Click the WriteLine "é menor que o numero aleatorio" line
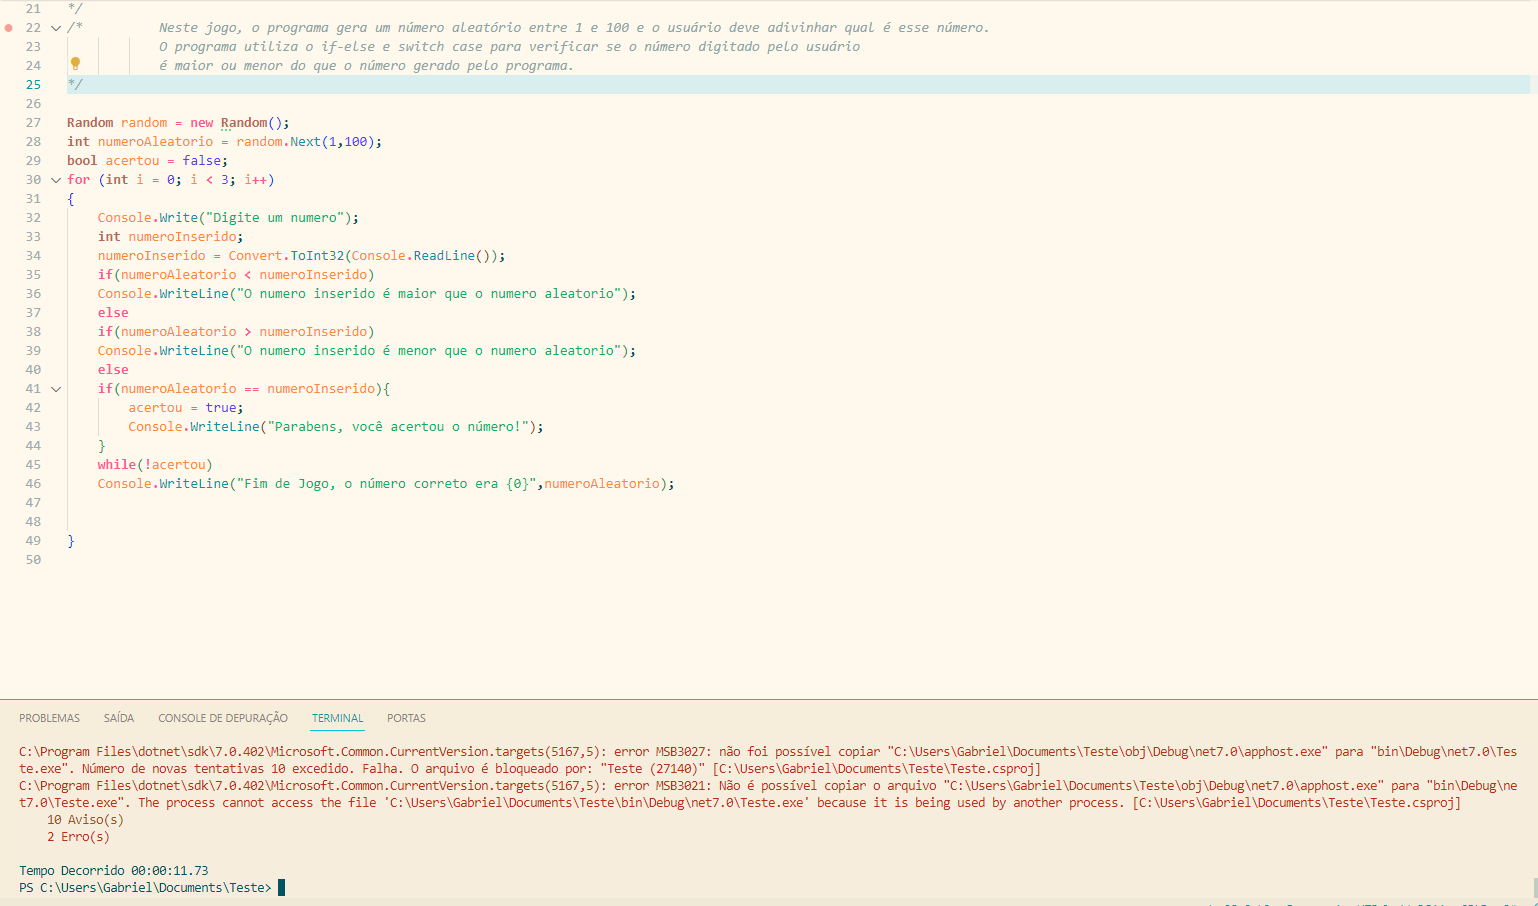Screen dimensions: 1538x906 (366, 351)
